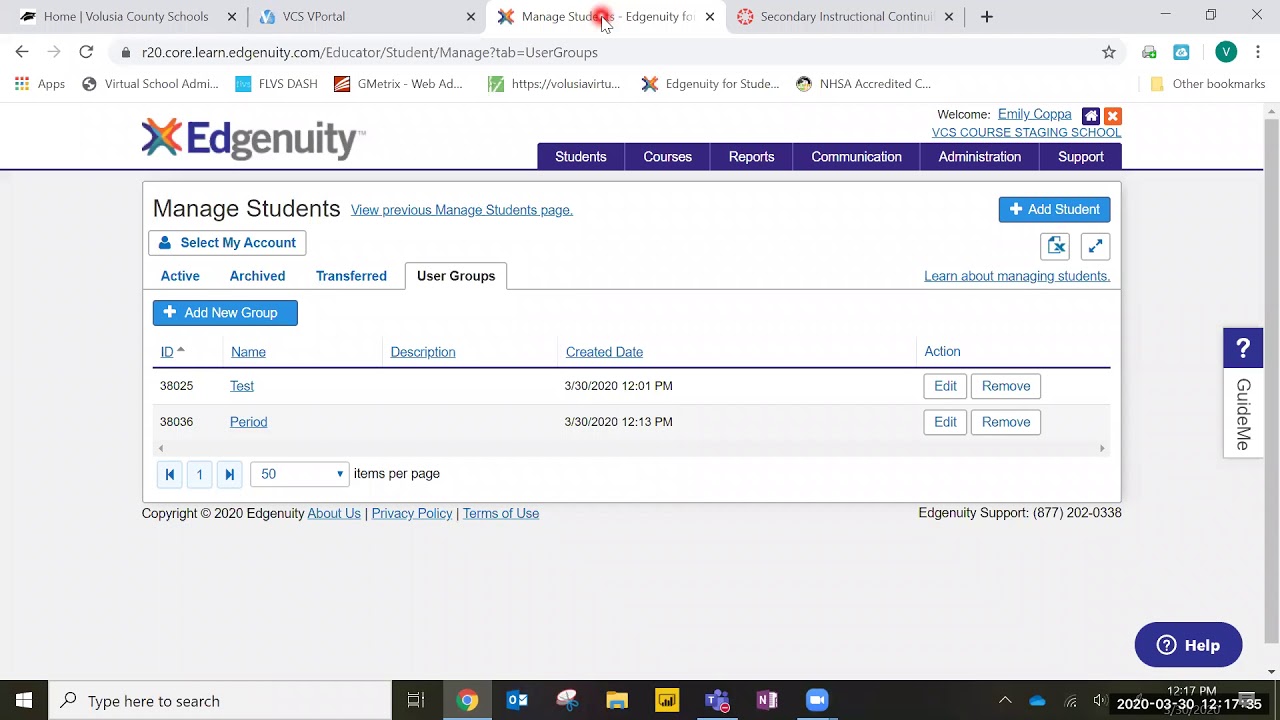The height and width of the screenshot is (720, 1280).
Task: Open the Support menu
Action: (1081, 157)
